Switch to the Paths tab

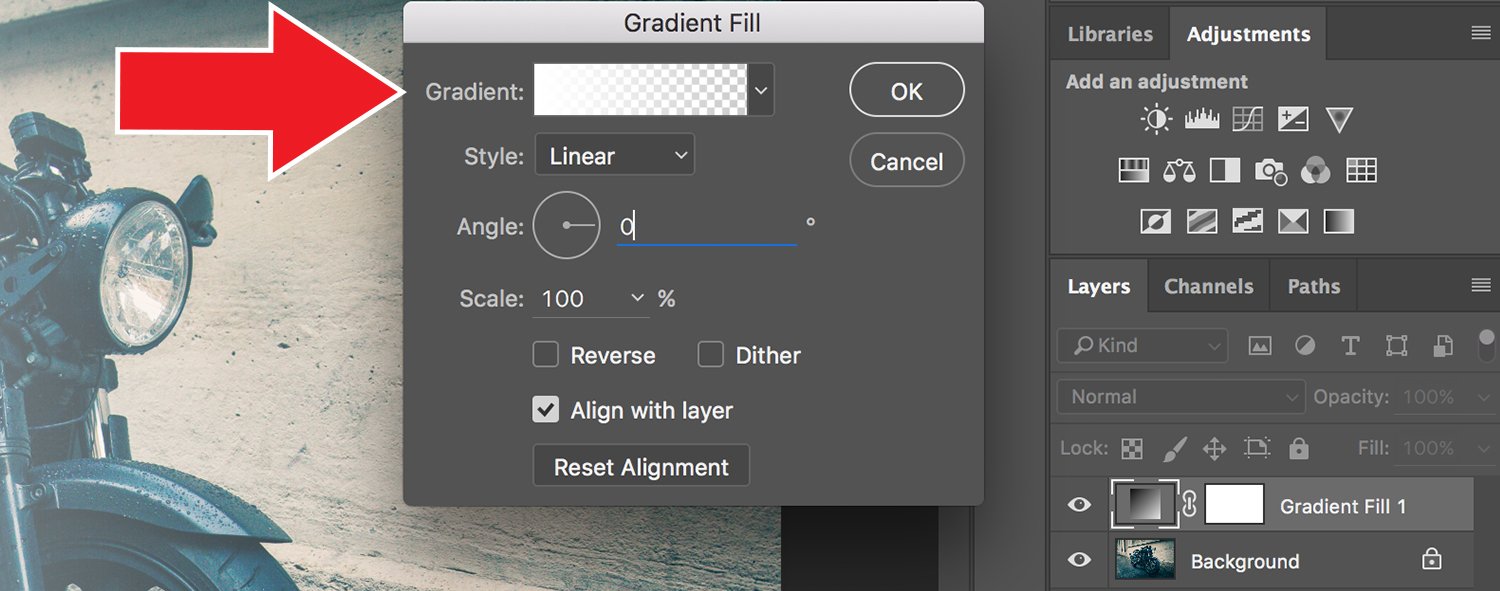[1313, 287]
